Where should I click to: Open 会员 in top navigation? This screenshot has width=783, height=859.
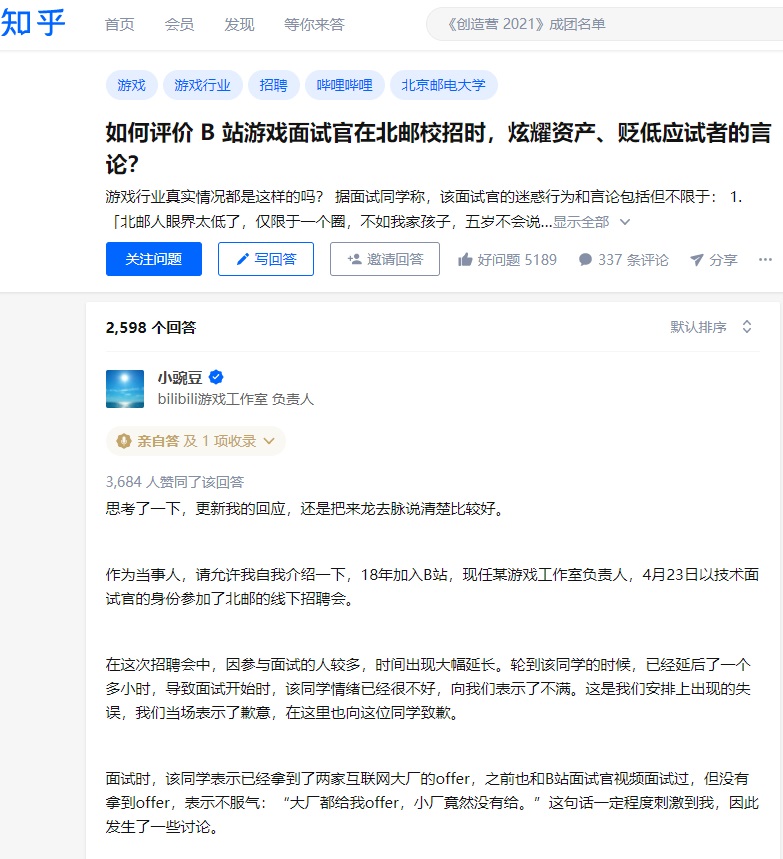point(179,25)
